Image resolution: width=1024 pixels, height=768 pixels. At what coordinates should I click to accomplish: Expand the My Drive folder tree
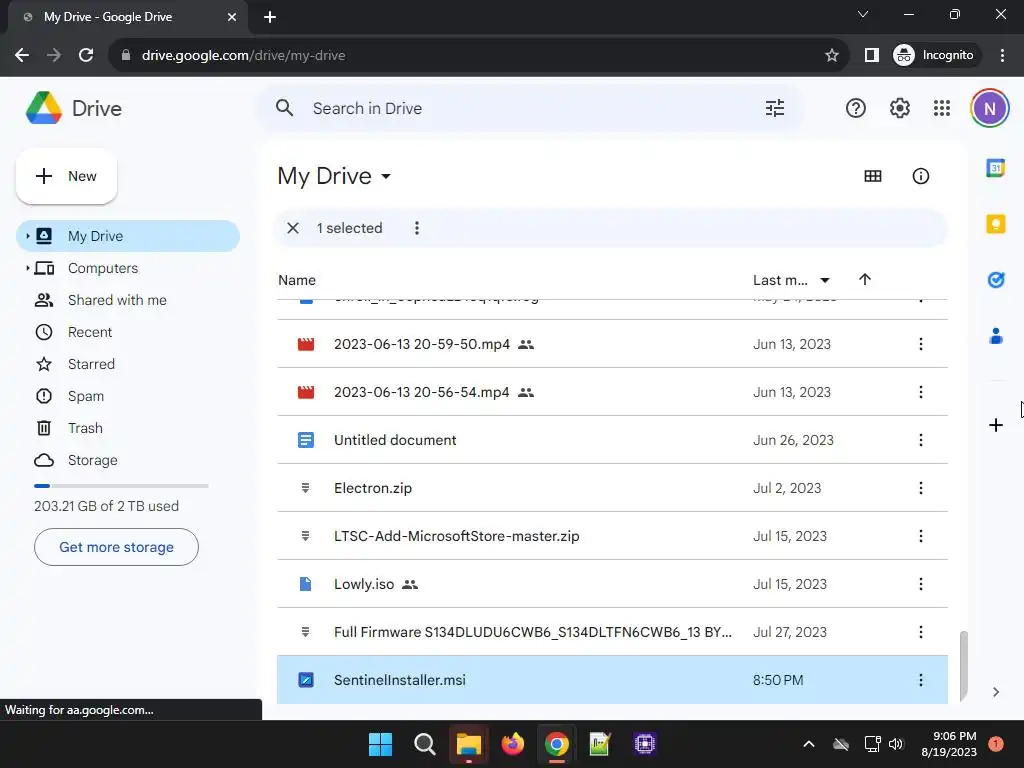(x=27, y=236)
